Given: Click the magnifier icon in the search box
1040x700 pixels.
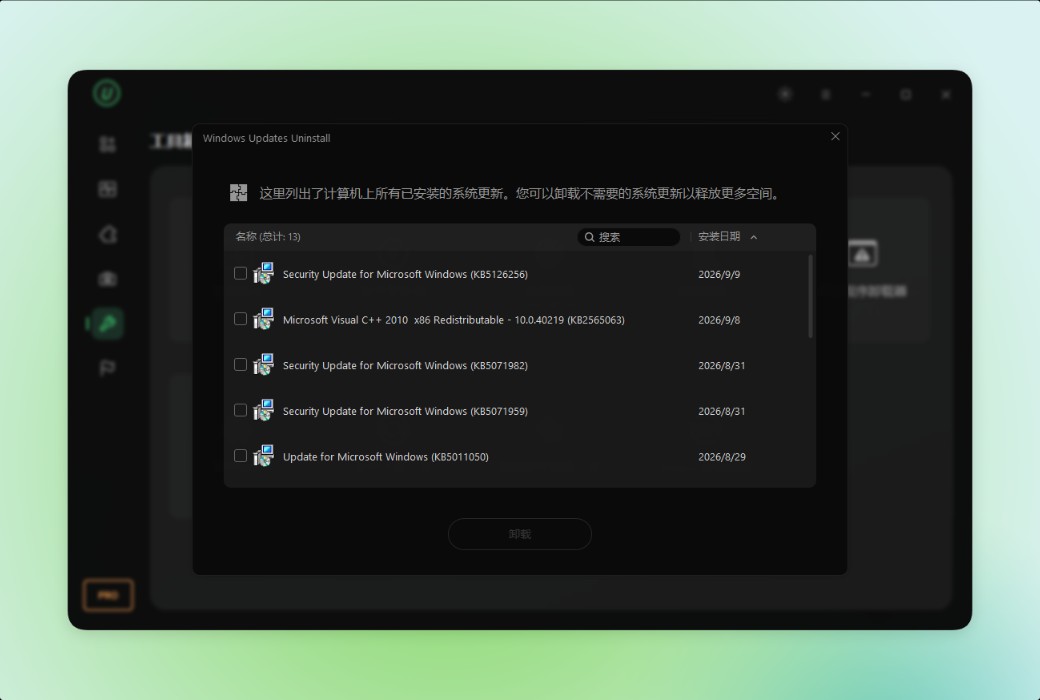Looking at the screenshot, I should (589, 237).
